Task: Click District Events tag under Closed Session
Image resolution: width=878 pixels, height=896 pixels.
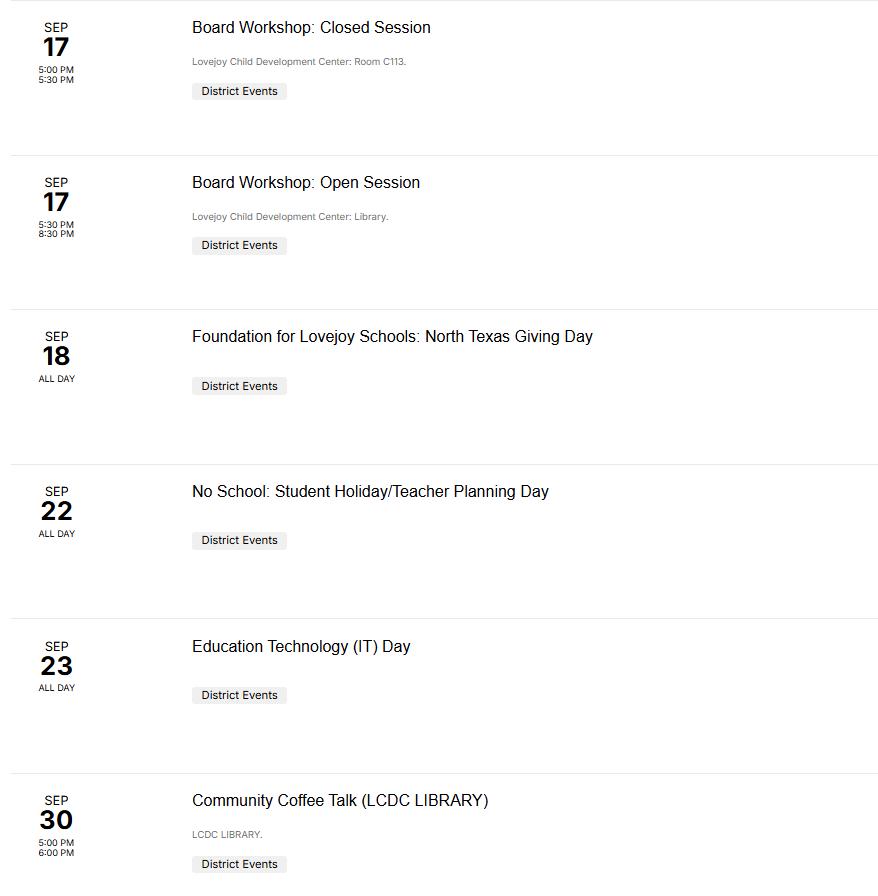Action: tap(240, 91)
